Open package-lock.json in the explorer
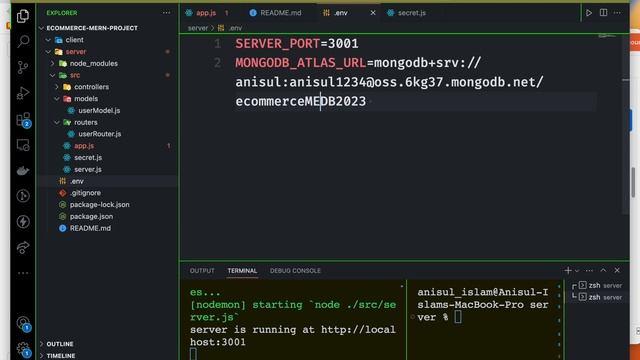 (x=108, y=204)
